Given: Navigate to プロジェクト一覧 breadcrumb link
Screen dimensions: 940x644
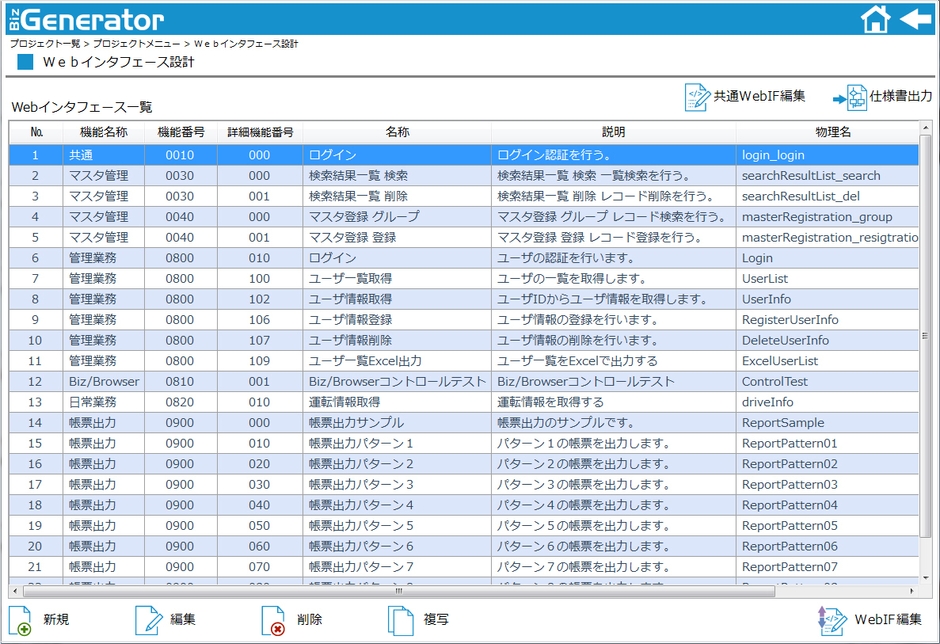Looking at the screenshot, I should click(x=44, y=43).
